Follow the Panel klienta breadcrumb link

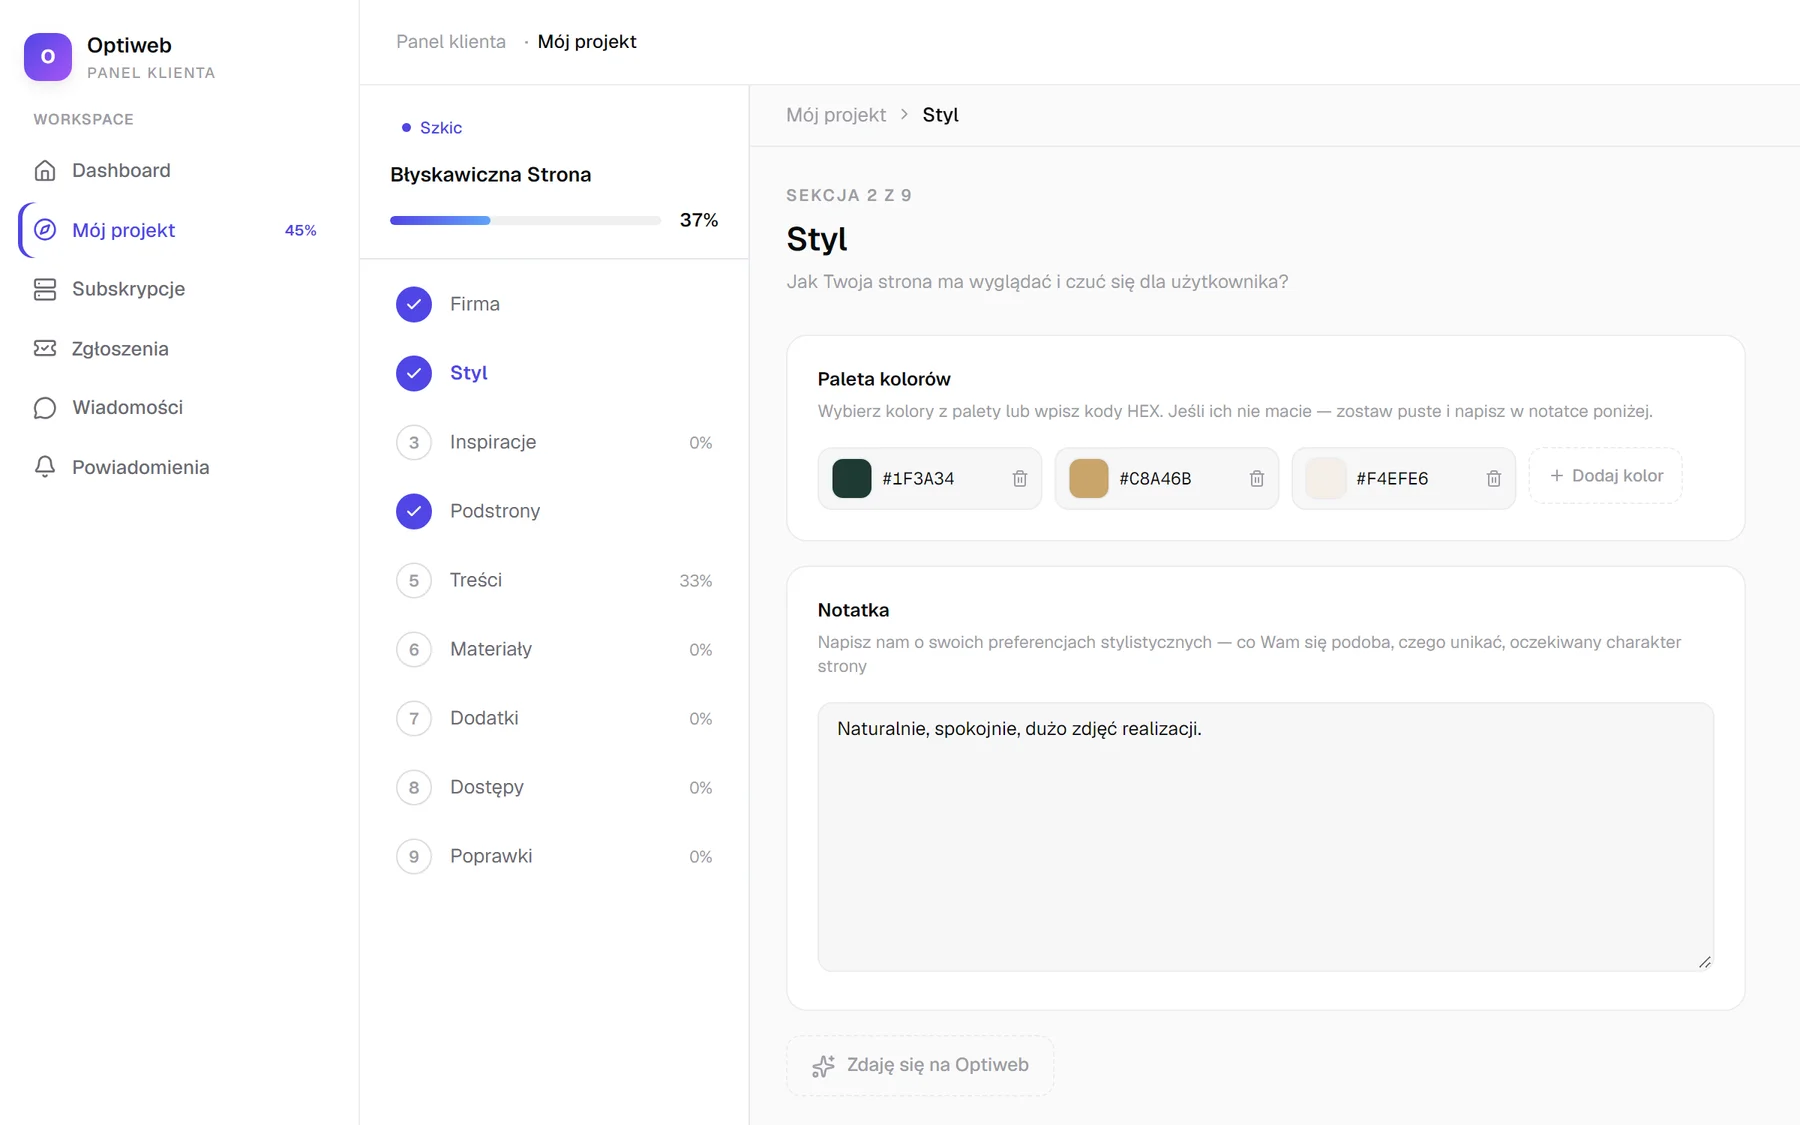tap(451, 42)
